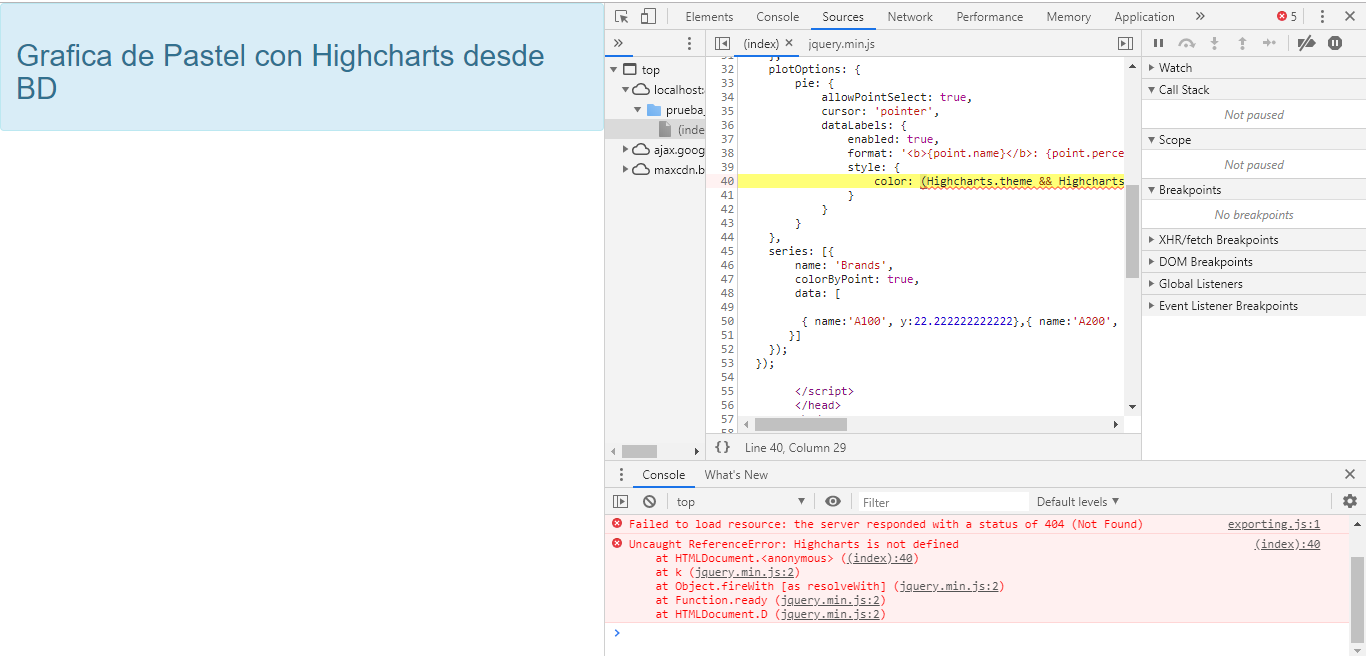Image resolution: width=1366 pixels, height=656 pixels.
Task: Open the Elements tab
Action: point(709,17)
